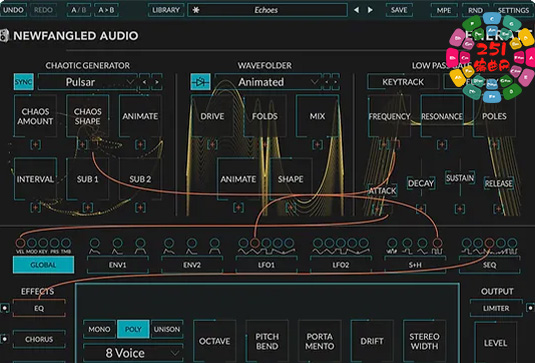Go to previous preset arrow
The image size is (535, 363).
[x=357, y=10]
